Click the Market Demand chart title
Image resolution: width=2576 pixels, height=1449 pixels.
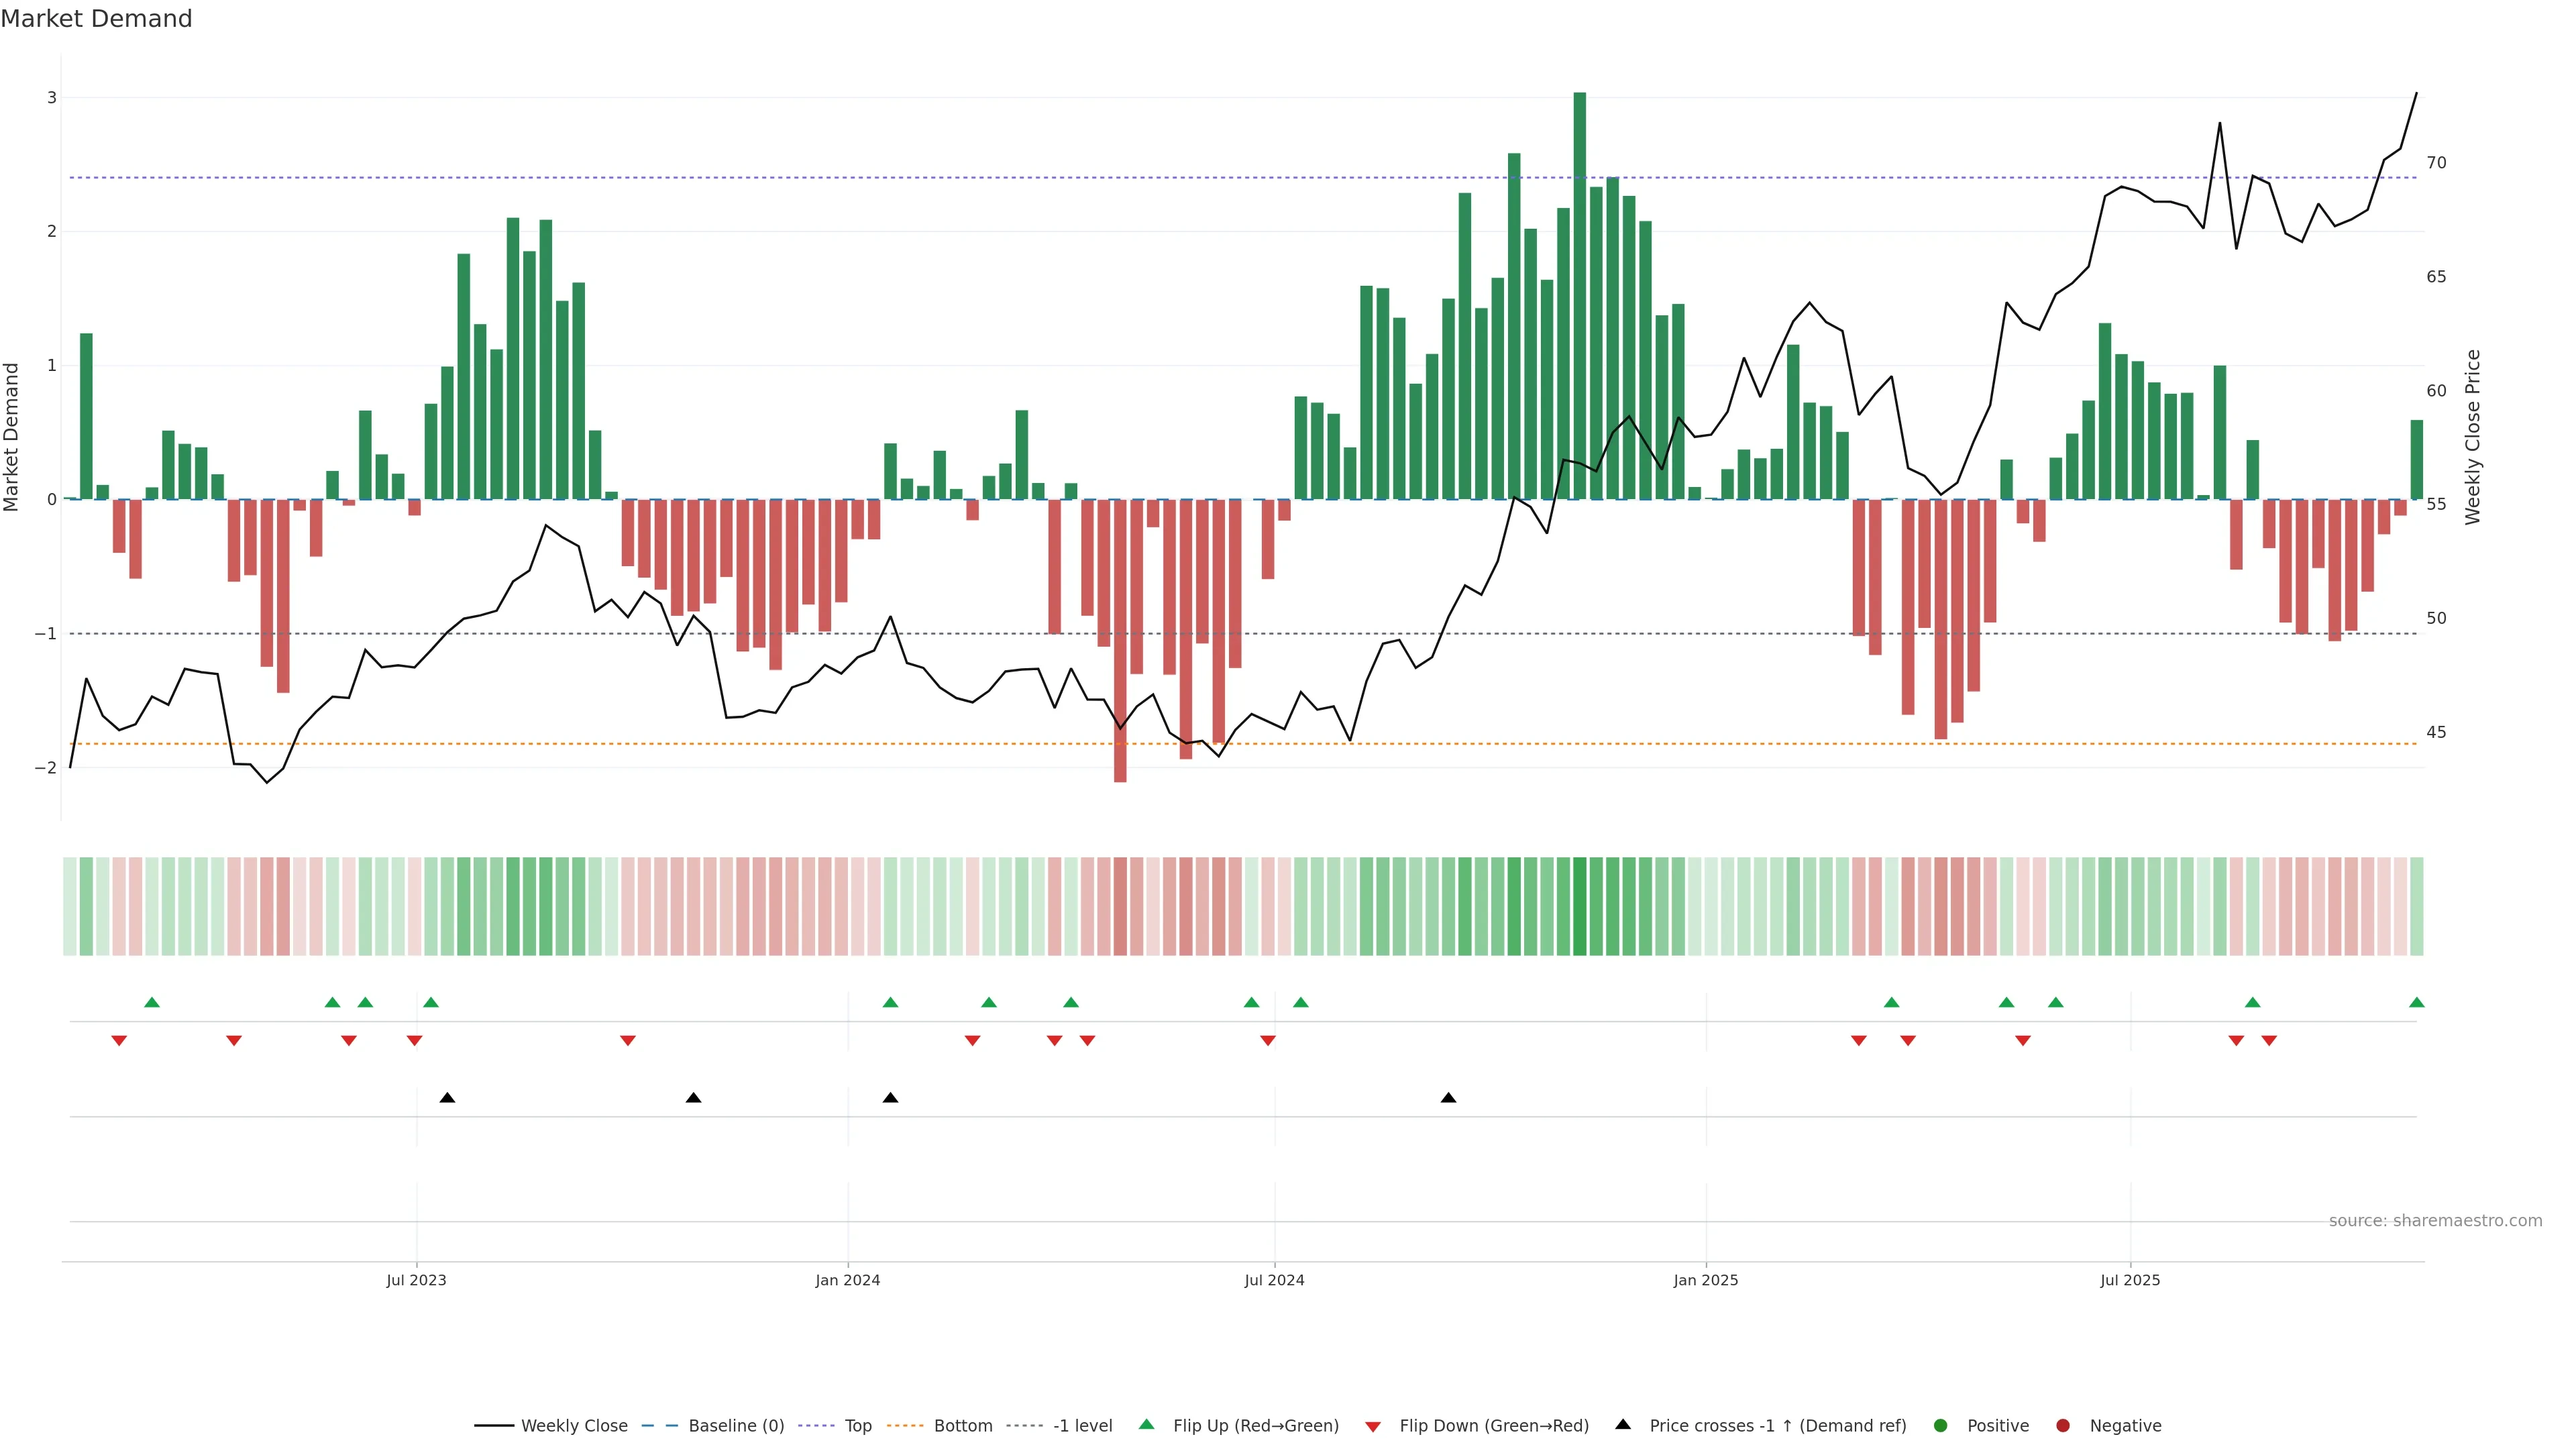tap(96, 19)
